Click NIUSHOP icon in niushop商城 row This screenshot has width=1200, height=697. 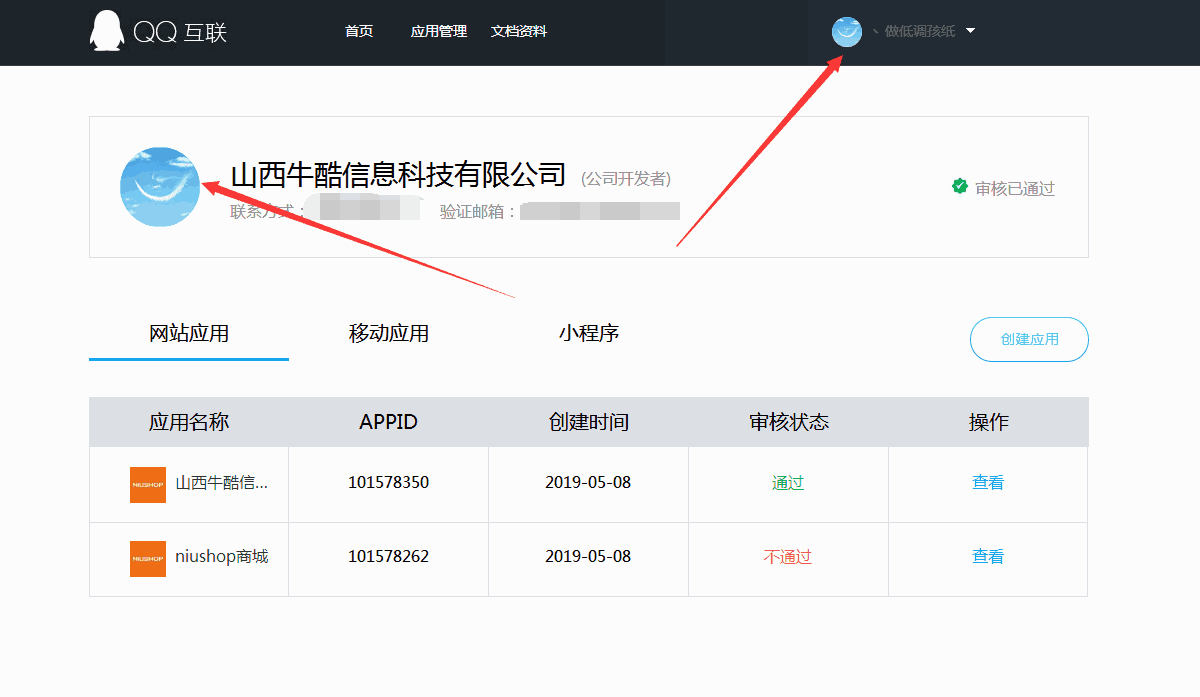point(148,559)
